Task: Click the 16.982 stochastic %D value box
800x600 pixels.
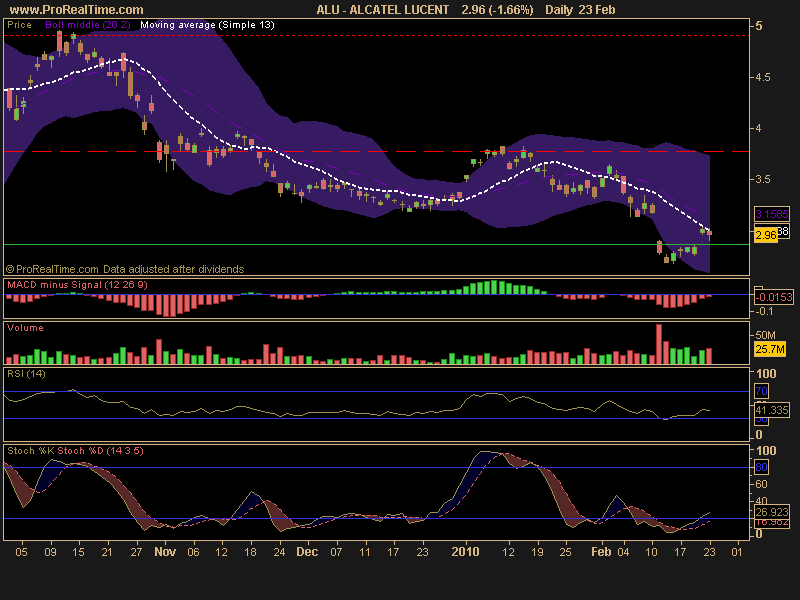Action: click(x=772, y=522)
